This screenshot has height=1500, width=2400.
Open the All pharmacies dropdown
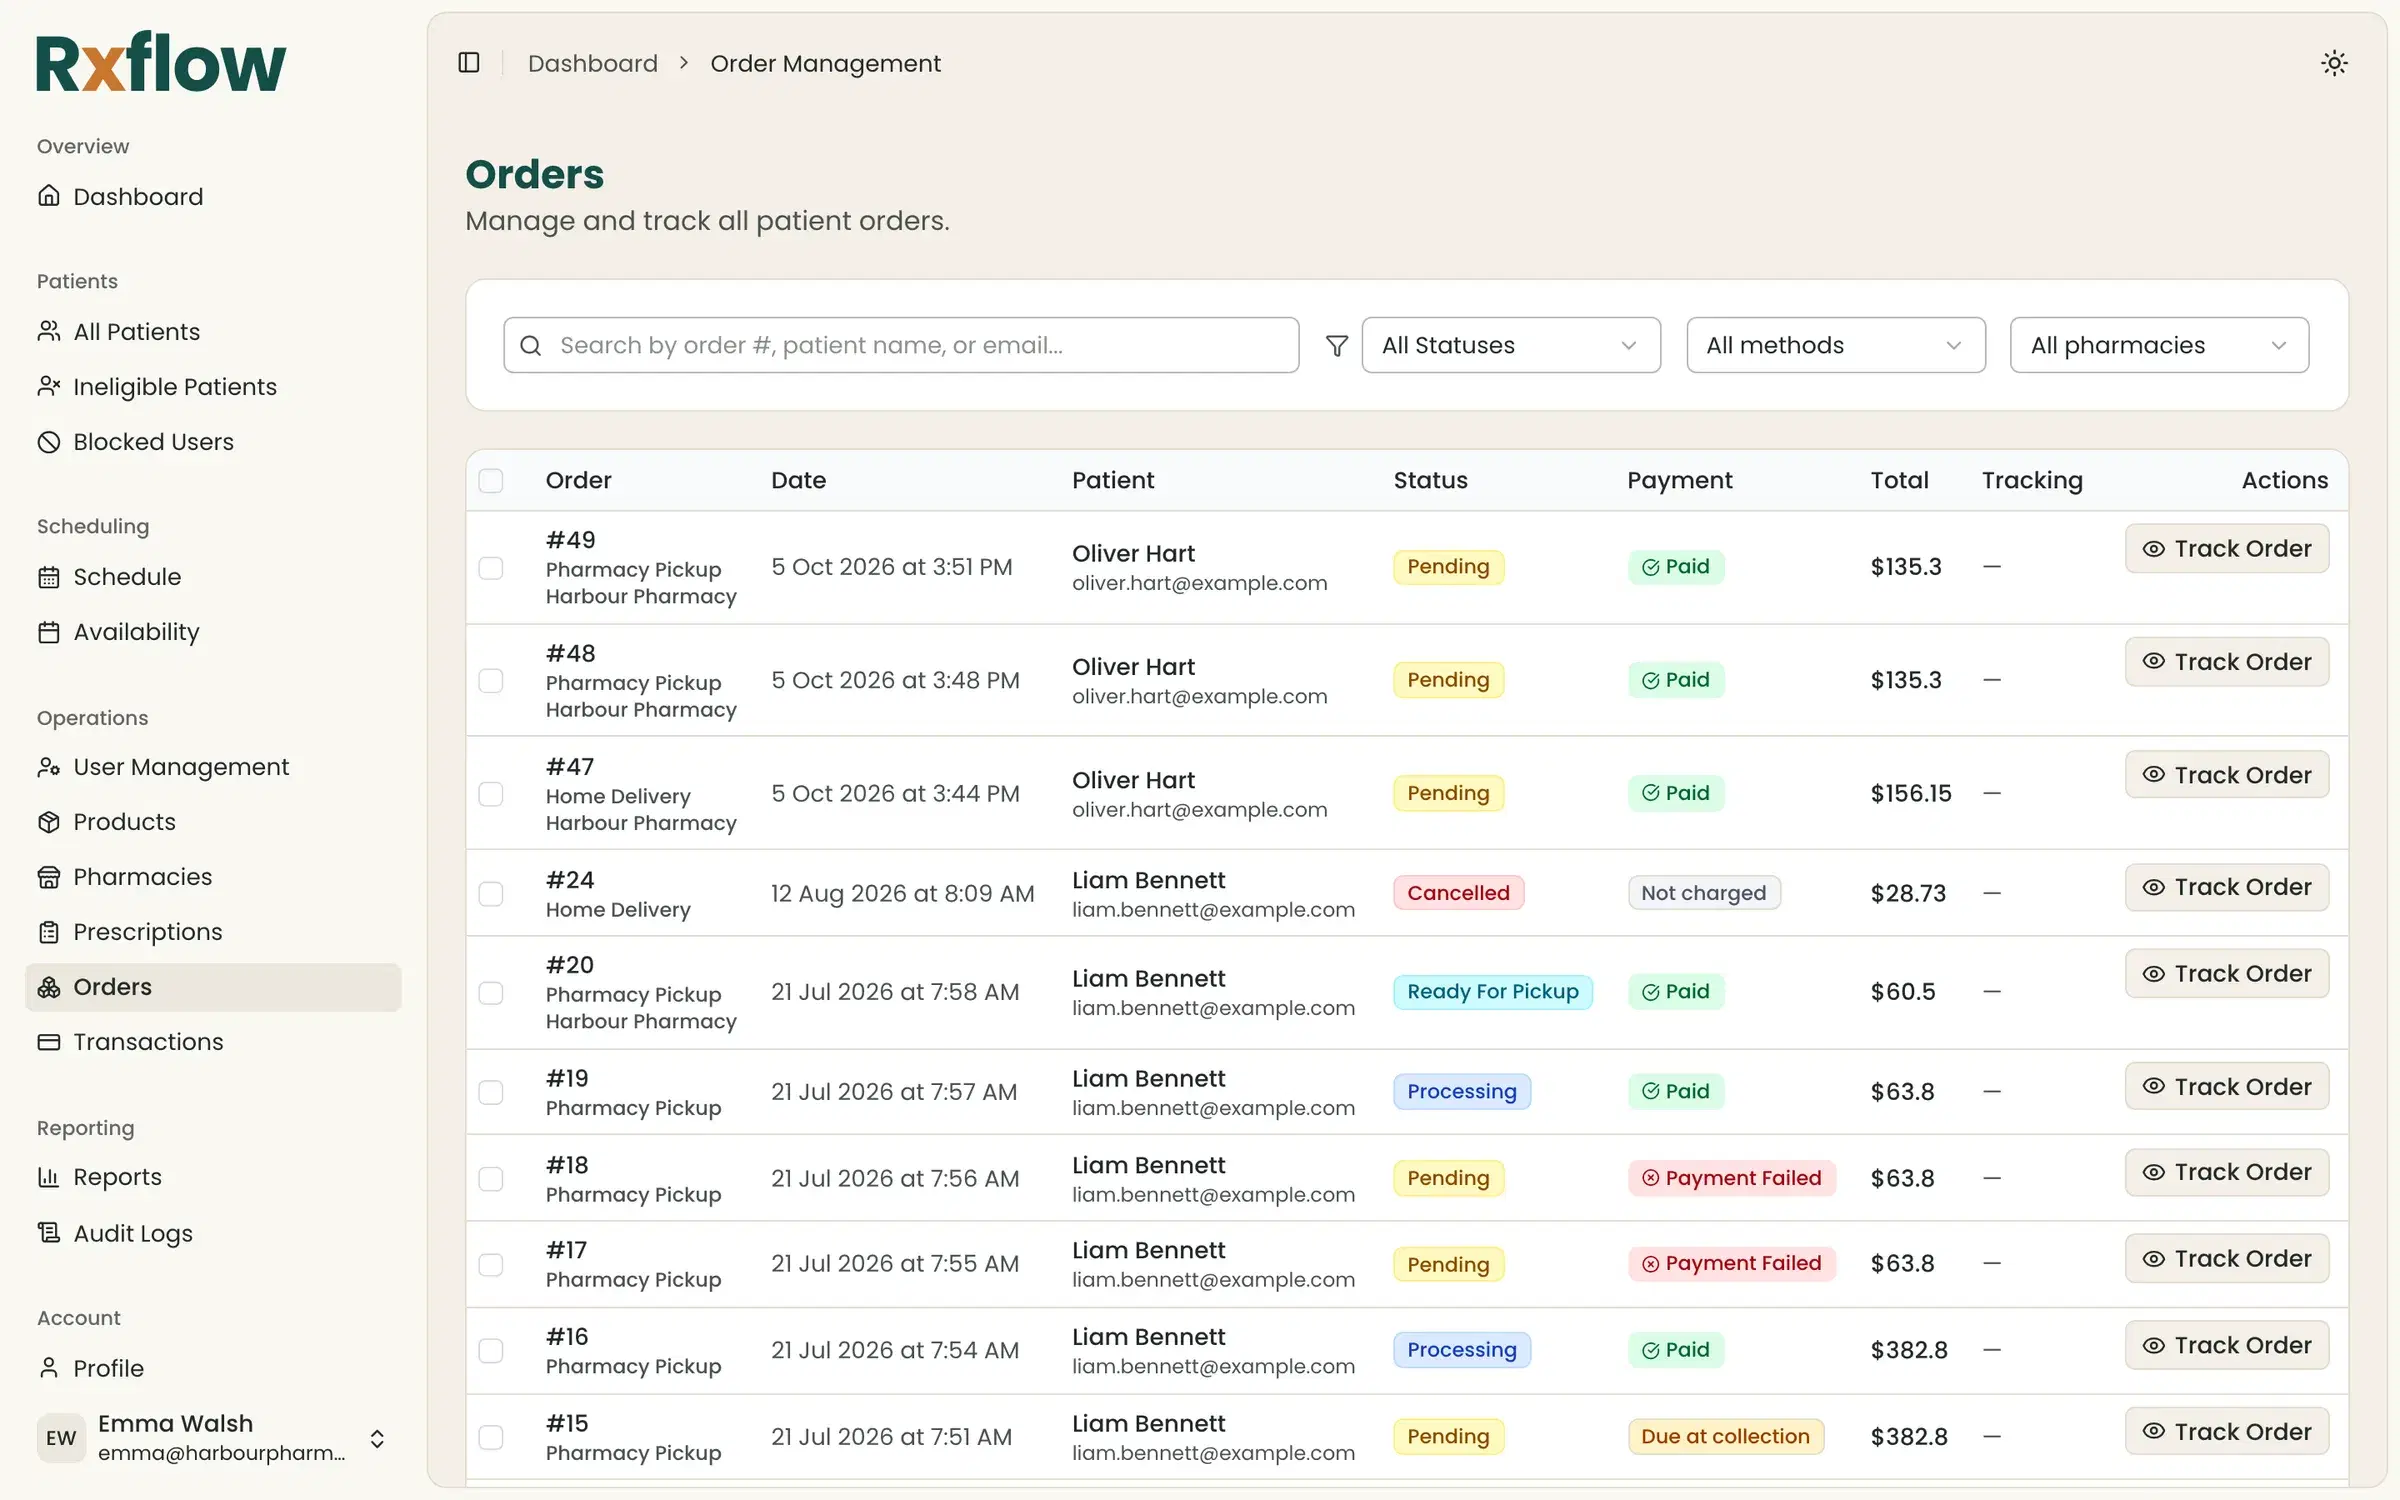[2159, 345]
